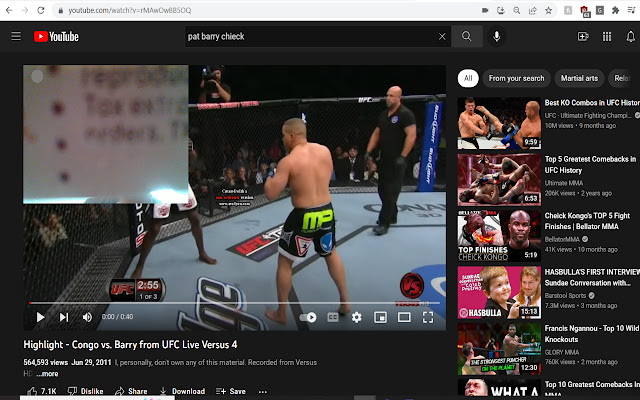640x400 pixels.
Task: Go to YouTube home via logo
Action: (56, 37)
